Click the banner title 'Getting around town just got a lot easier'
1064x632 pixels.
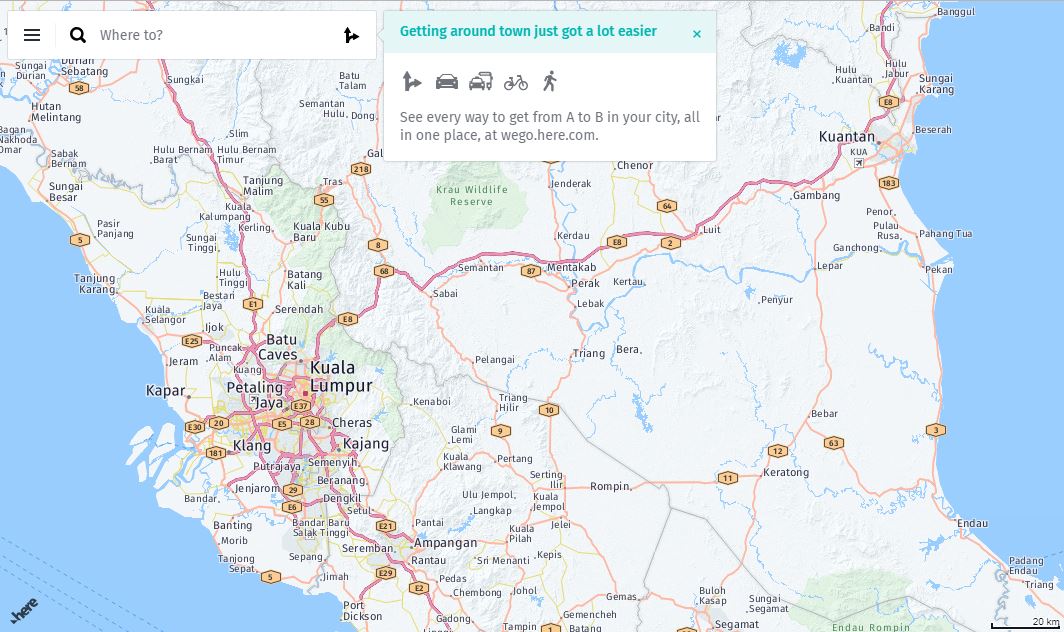click(528, 31)
